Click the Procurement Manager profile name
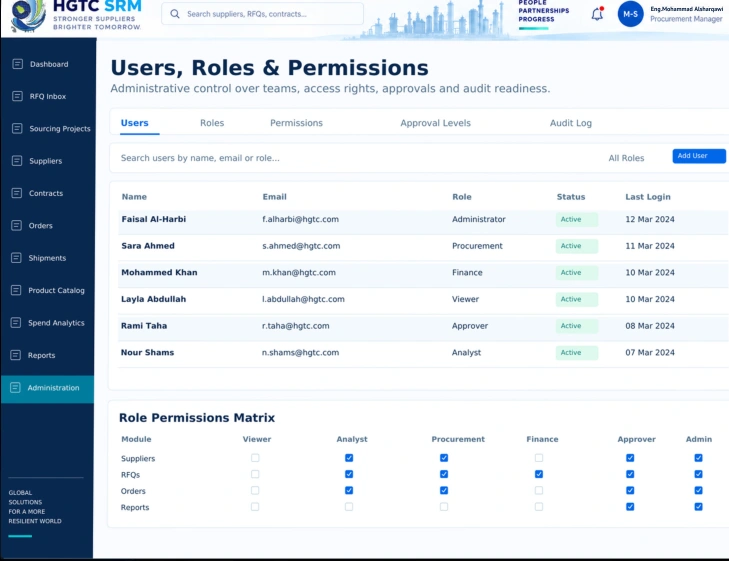This screenshot has width=729, height=561. coord(686,19)
